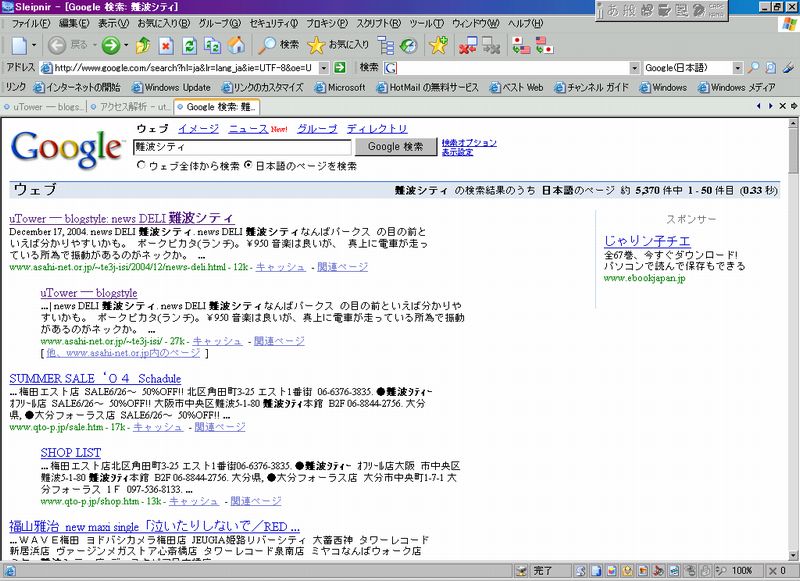Open the 検索オプション link
800x581 pixels.
[469, 143]
